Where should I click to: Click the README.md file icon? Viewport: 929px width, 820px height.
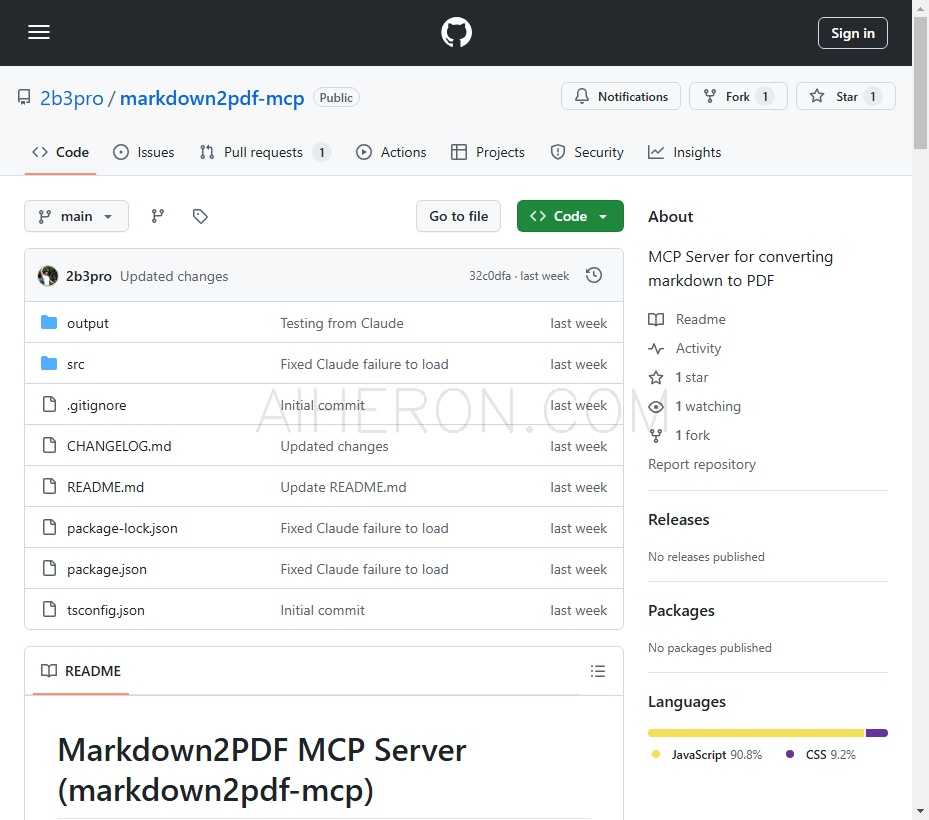(x=49, y=486)
